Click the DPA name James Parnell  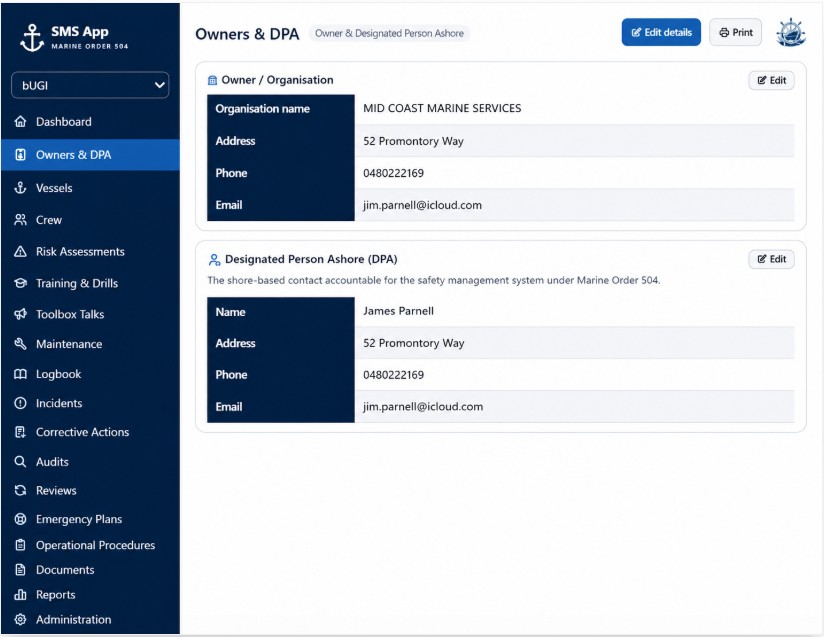[x=398, y=311]
